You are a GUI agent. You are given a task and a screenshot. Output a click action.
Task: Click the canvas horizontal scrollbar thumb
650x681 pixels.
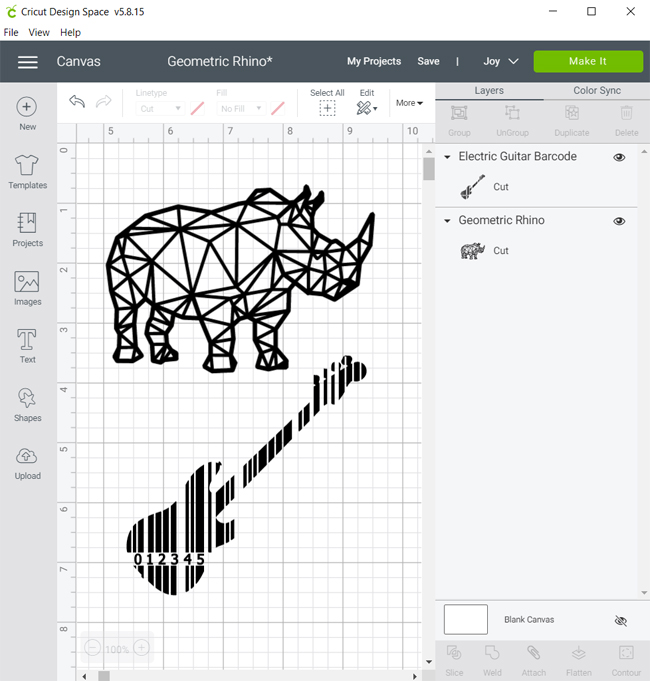tap(104, 676)
